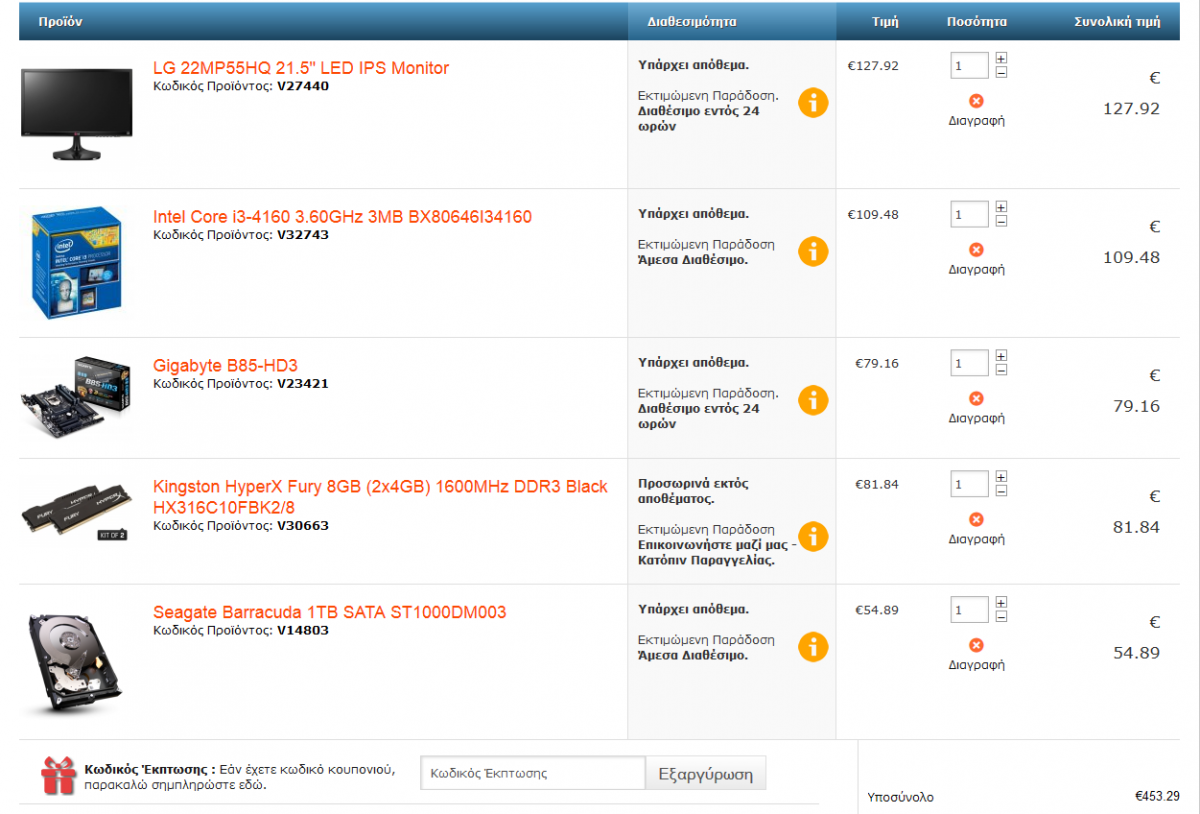
Task: Increase quantity of Gigabyte B85-HD3 with plus
Action: click(1001, 357)
